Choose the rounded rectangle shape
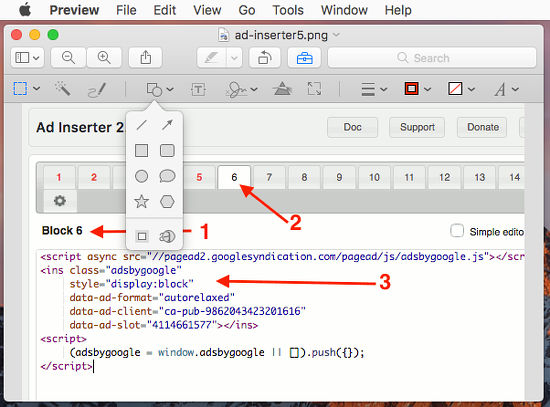 167,151
